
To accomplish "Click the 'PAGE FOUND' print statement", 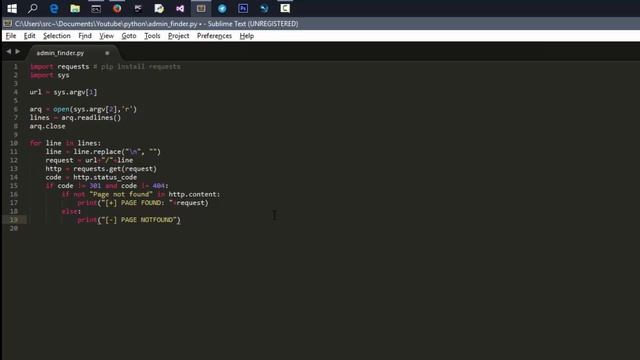I will click(x=143, y=203).
